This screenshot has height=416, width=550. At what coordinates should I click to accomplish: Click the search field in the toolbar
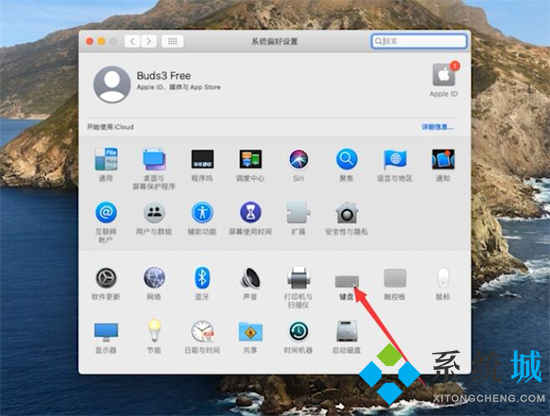click(x=419, y=41)
